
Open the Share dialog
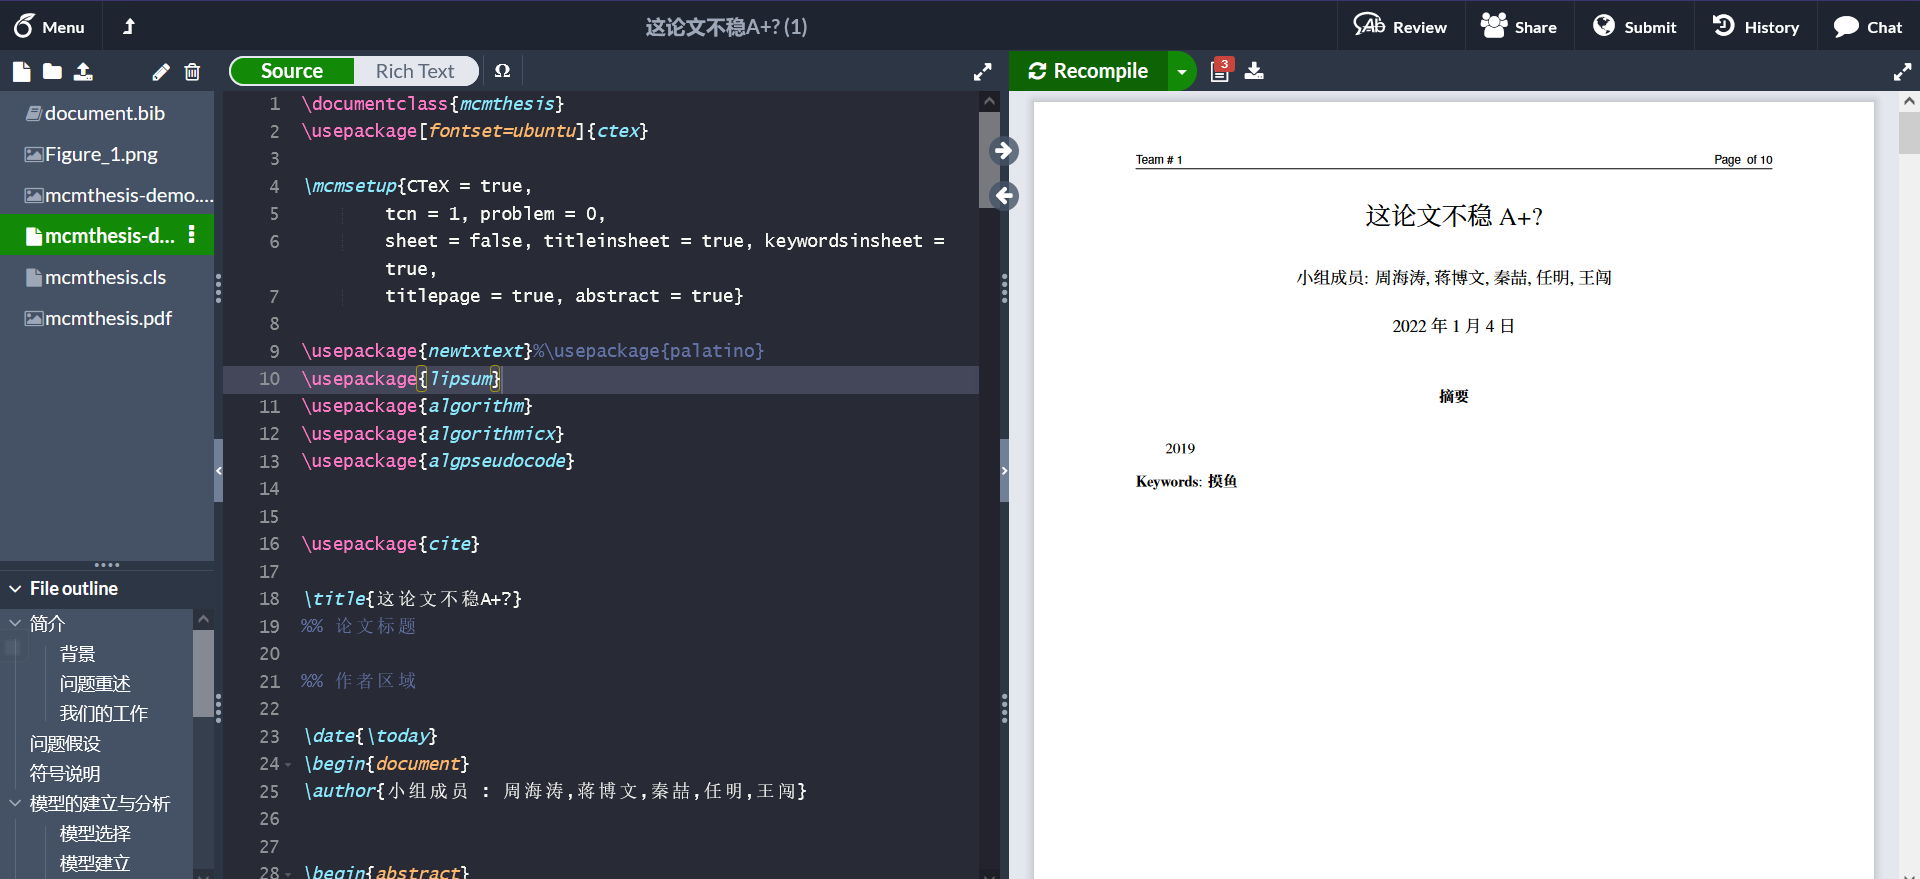(1519, 27)
